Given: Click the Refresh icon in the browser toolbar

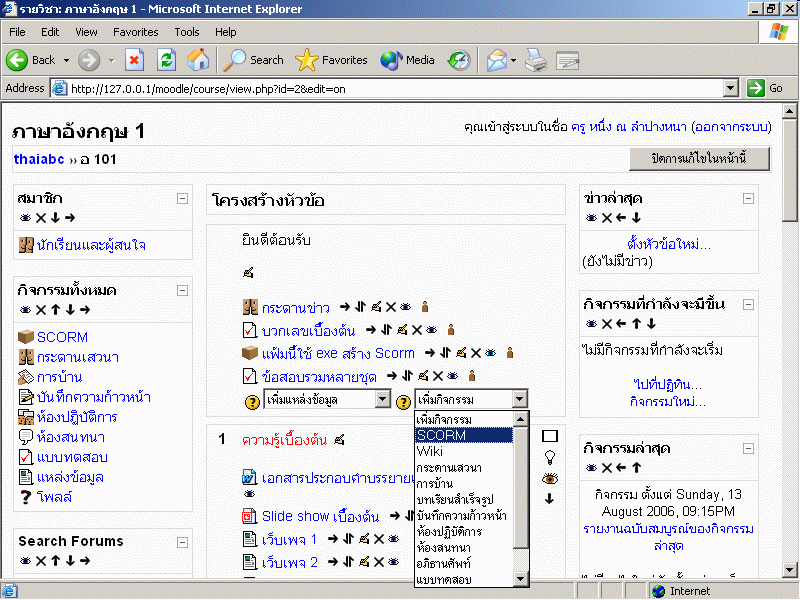Looking at the screenshot, I should 166,60.
